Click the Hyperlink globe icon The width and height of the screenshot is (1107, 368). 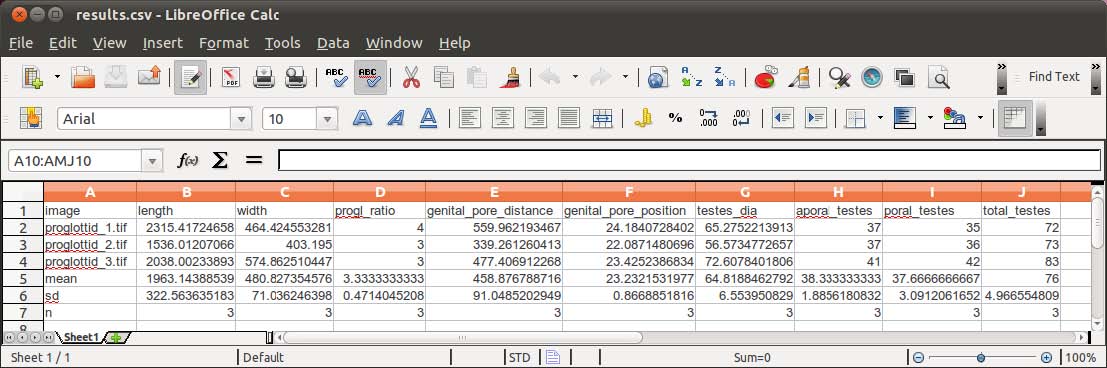pyautogui.click(x=658, y=76)
